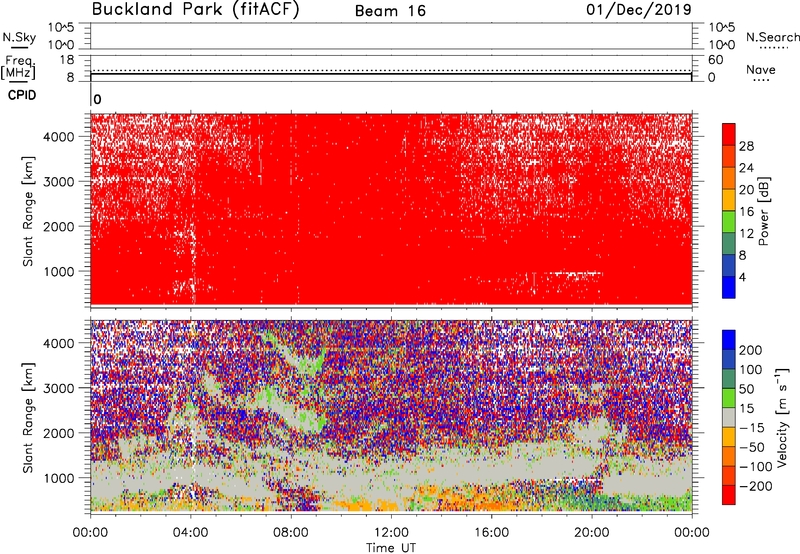800x554 pixels.
Task: Click the "4" power colorbar label
Action: [x=742, y=277]
